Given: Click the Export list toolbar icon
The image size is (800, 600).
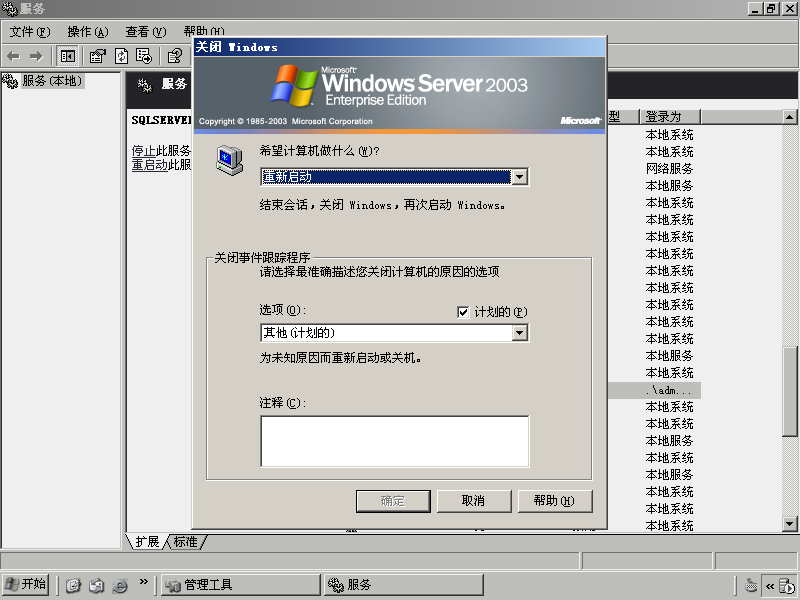Looking at the screenshot, I should (x=144, y=56).
